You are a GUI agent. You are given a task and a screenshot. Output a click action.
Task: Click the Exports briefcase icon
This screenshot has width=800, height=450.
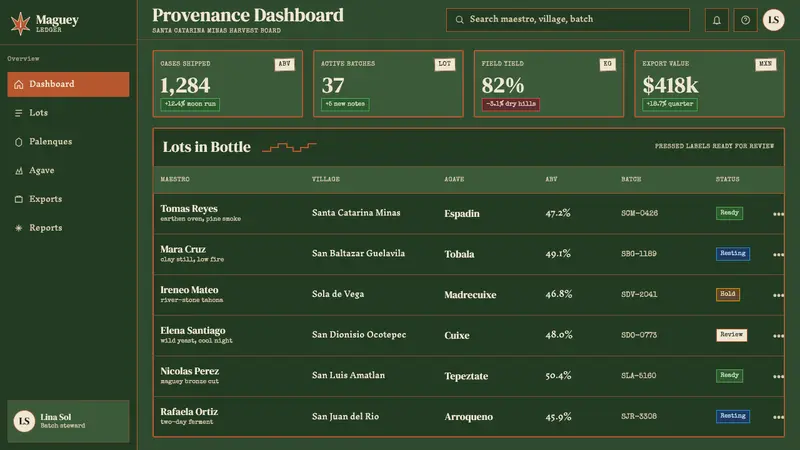pos(19,199)
